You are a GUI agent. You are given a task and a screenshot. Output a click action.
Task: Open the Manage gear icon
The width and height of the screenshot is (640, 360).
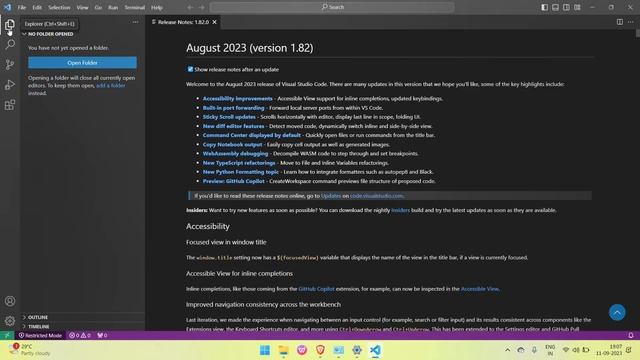[x=10, y=321]
